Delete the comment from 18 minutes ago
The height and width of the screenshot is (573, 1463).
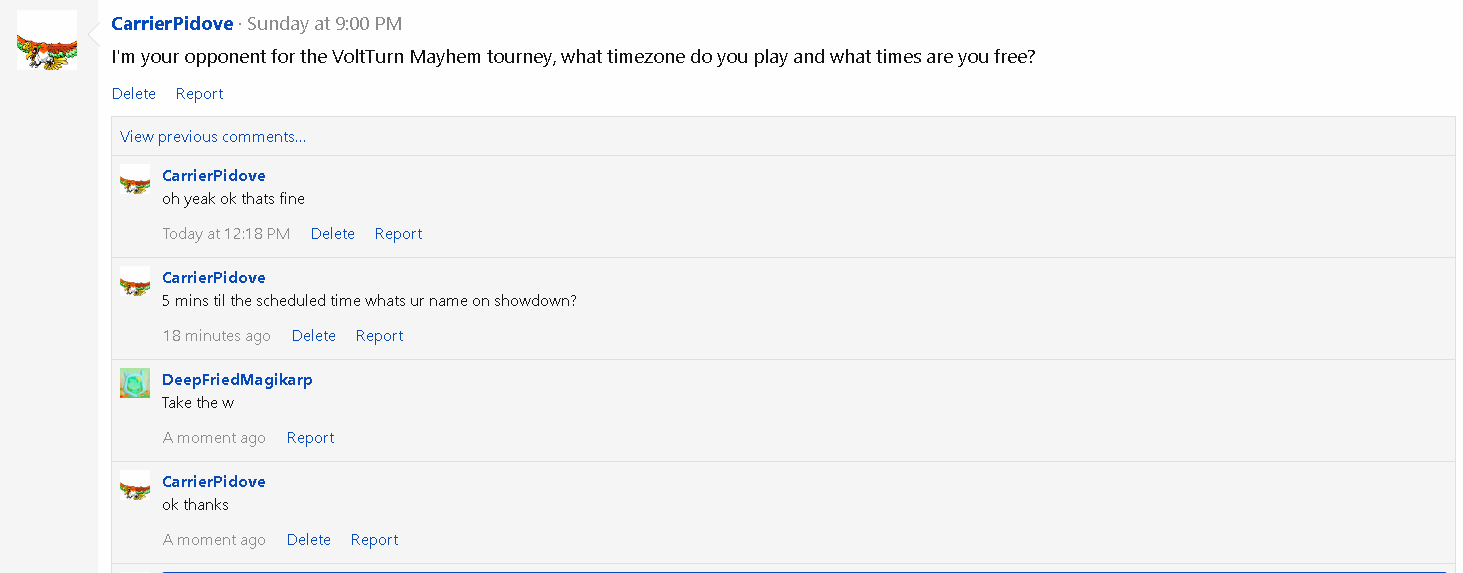313,336
